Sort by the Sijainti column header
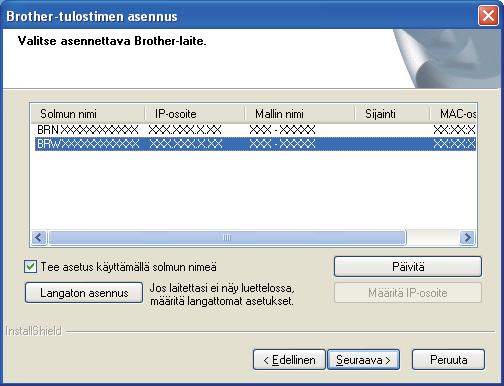Image resolution: width=504 pixels, height=386 pixels. click(392, 114)
